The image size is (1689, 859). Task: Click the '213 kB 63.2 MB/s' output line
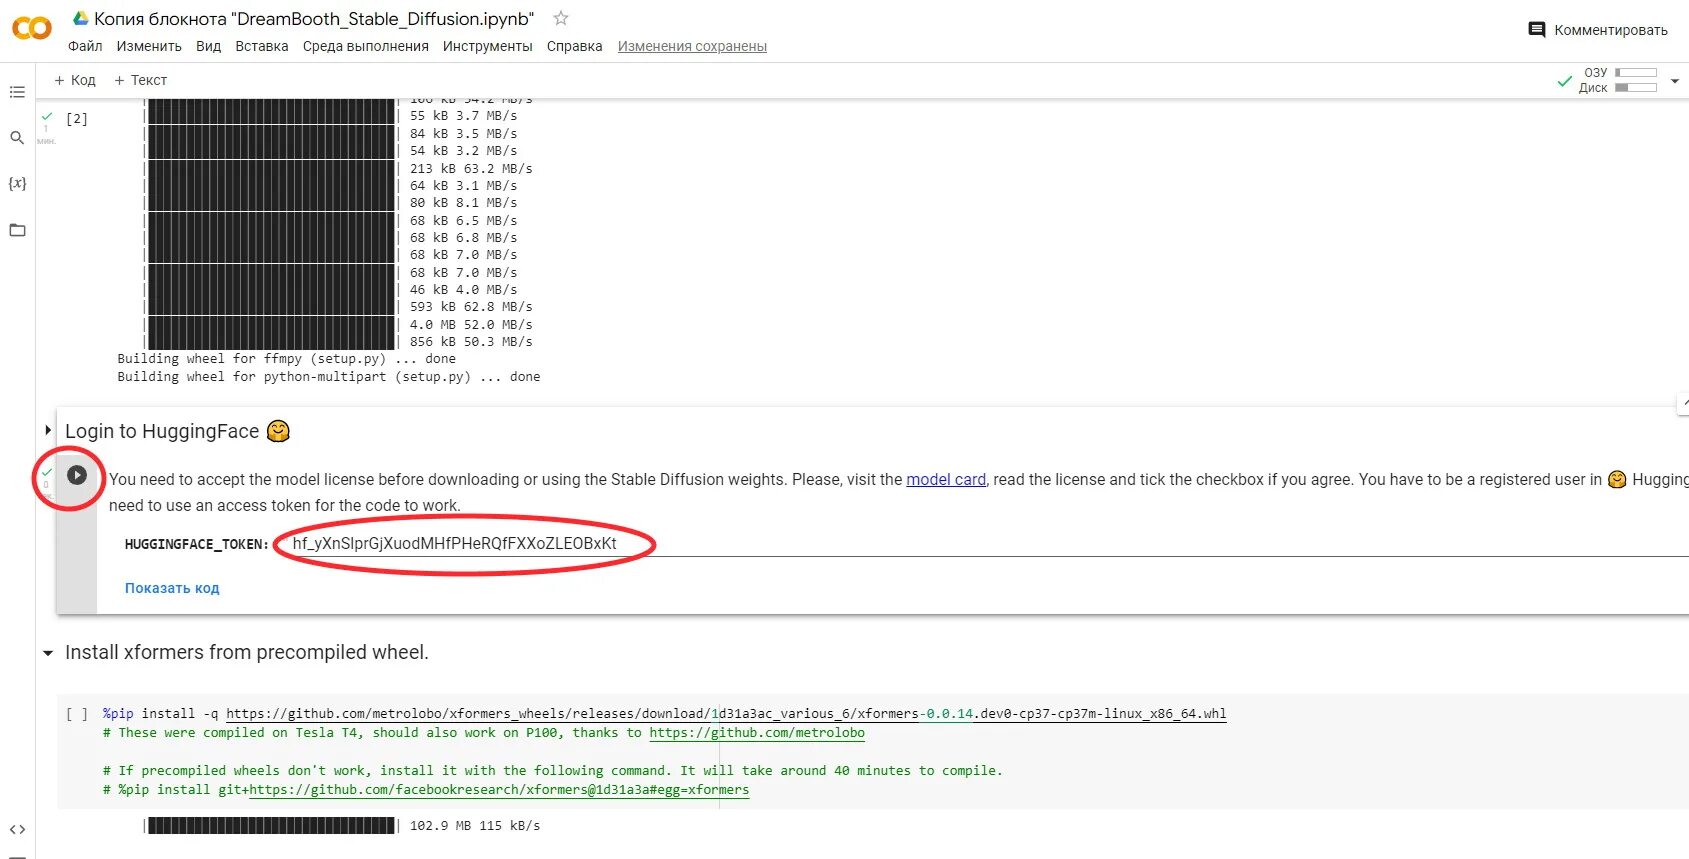[x=471, y=169]
